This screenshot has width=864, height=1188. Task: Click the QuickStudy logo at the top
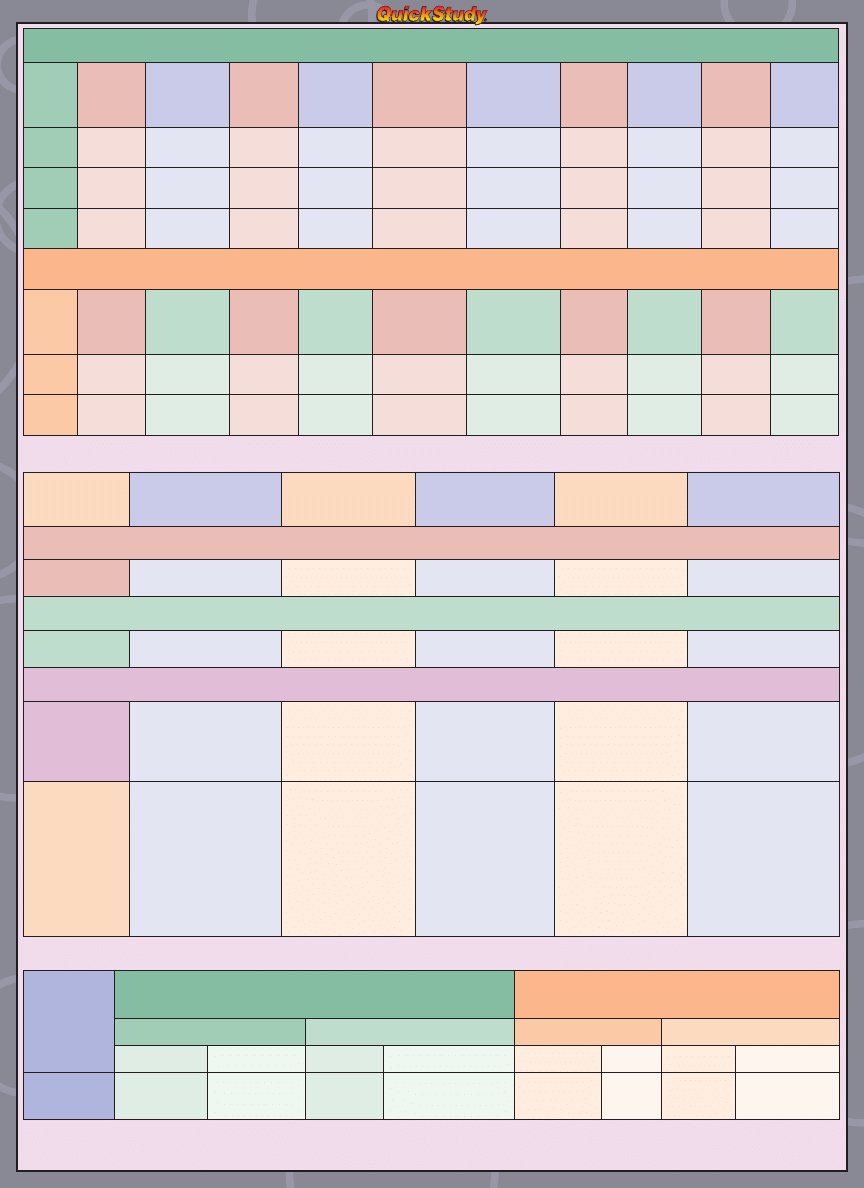tap(431, 14)
